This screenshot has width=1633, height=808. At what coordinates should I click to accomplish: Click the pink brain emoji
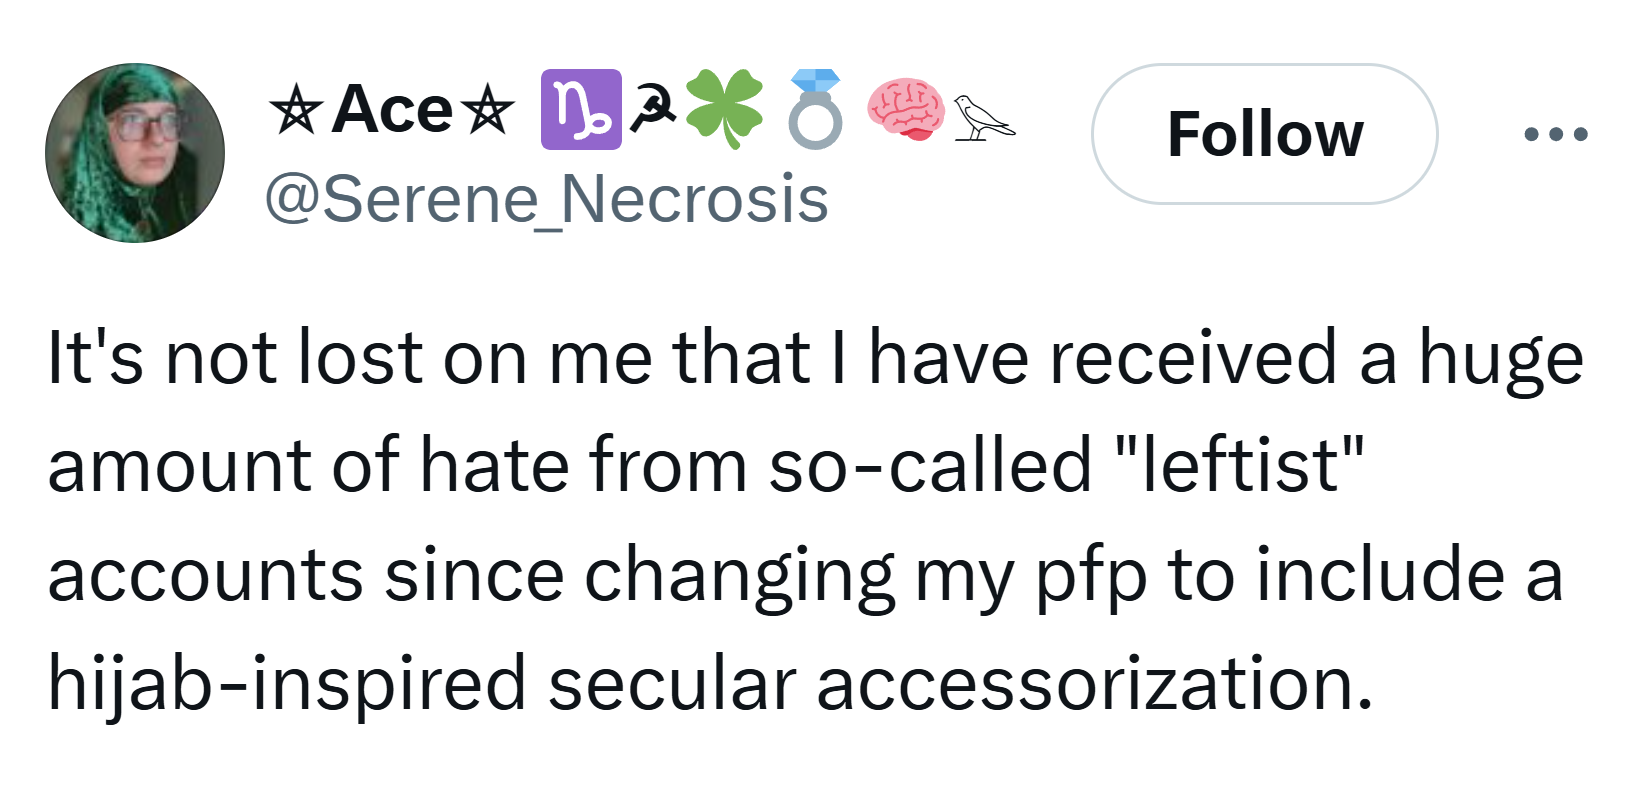(905, 108)
